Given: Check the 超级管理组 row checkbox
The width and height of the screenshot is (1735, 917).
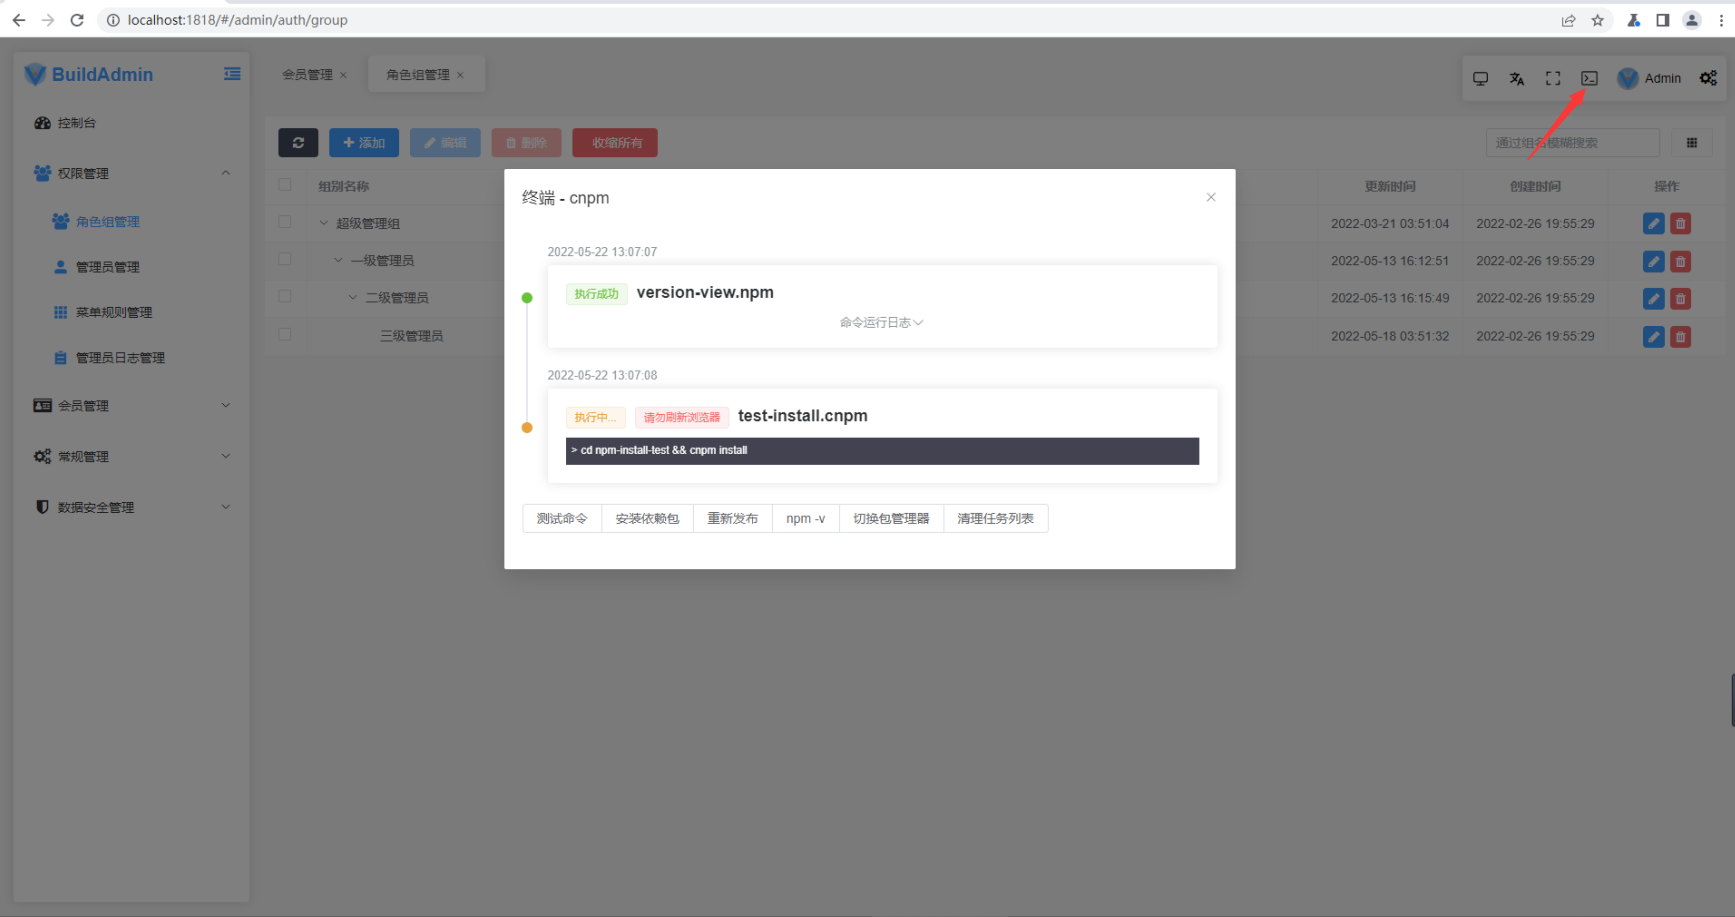Looking at the screenshot, I should pos(285,222).
